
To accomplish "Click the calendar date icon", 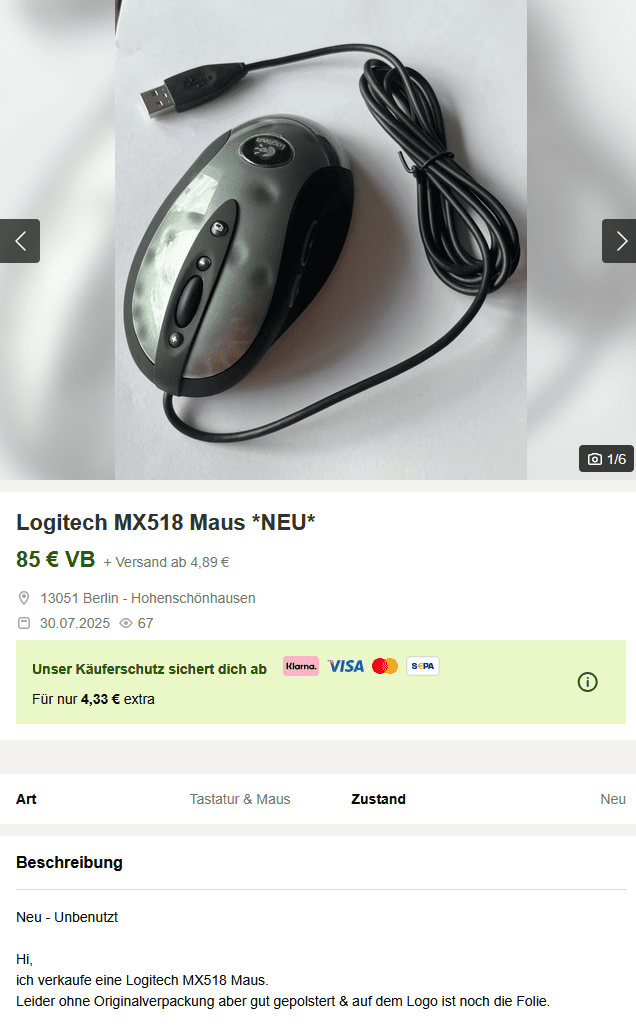I will pos(24,623).
